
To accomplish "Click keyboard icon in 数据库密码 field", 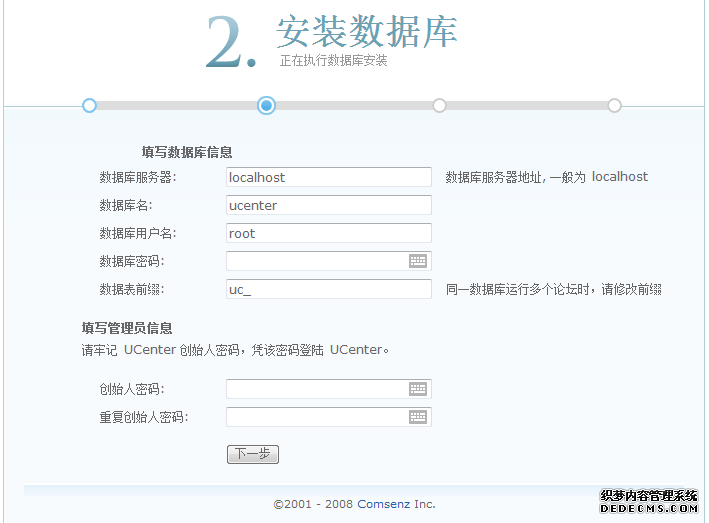I will pyautogui.click(x=418, y=261).
